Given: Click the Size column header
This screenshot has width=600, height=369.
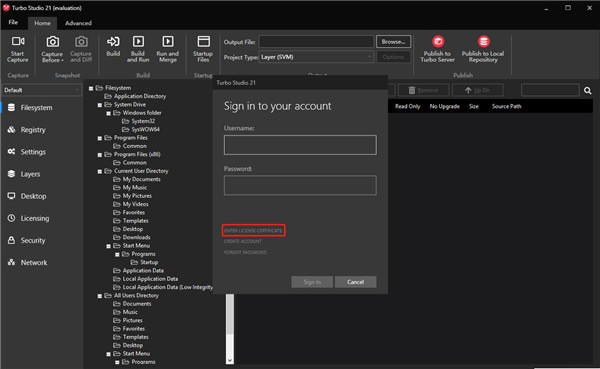Looking at the screenshot, I should coord(474,106).
